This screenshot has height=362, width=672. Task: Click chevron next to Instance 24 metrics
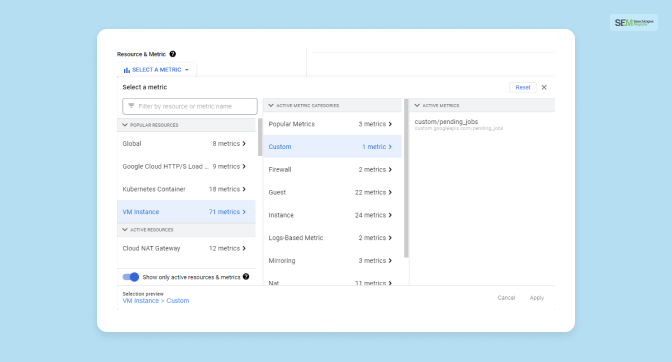[x=390, y=215]
